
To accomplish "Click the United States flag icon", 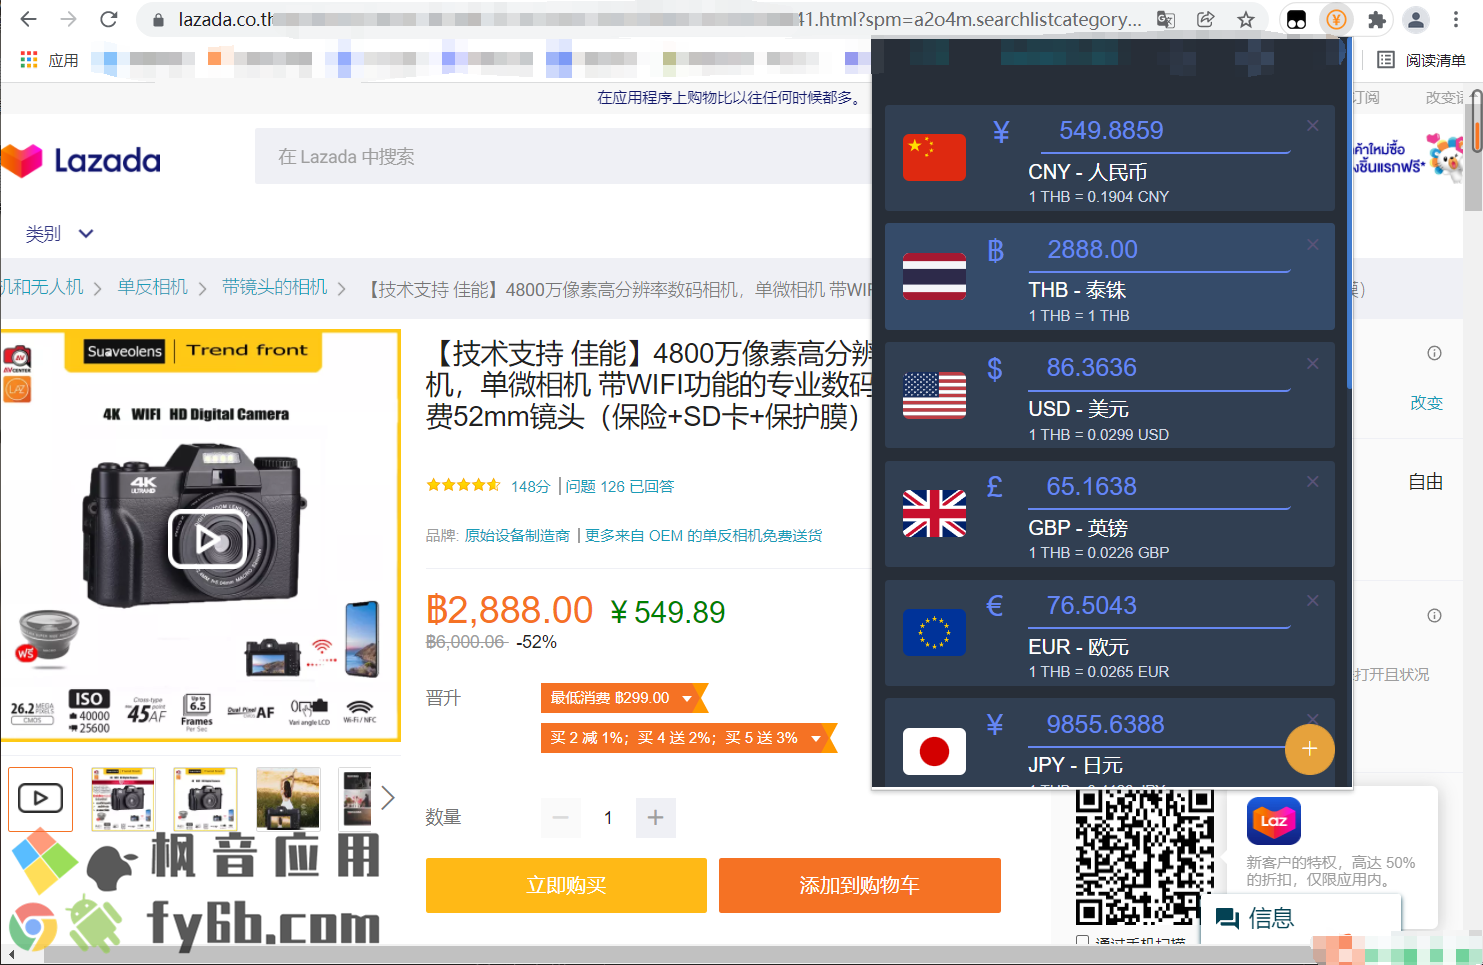I will [934, 395].
